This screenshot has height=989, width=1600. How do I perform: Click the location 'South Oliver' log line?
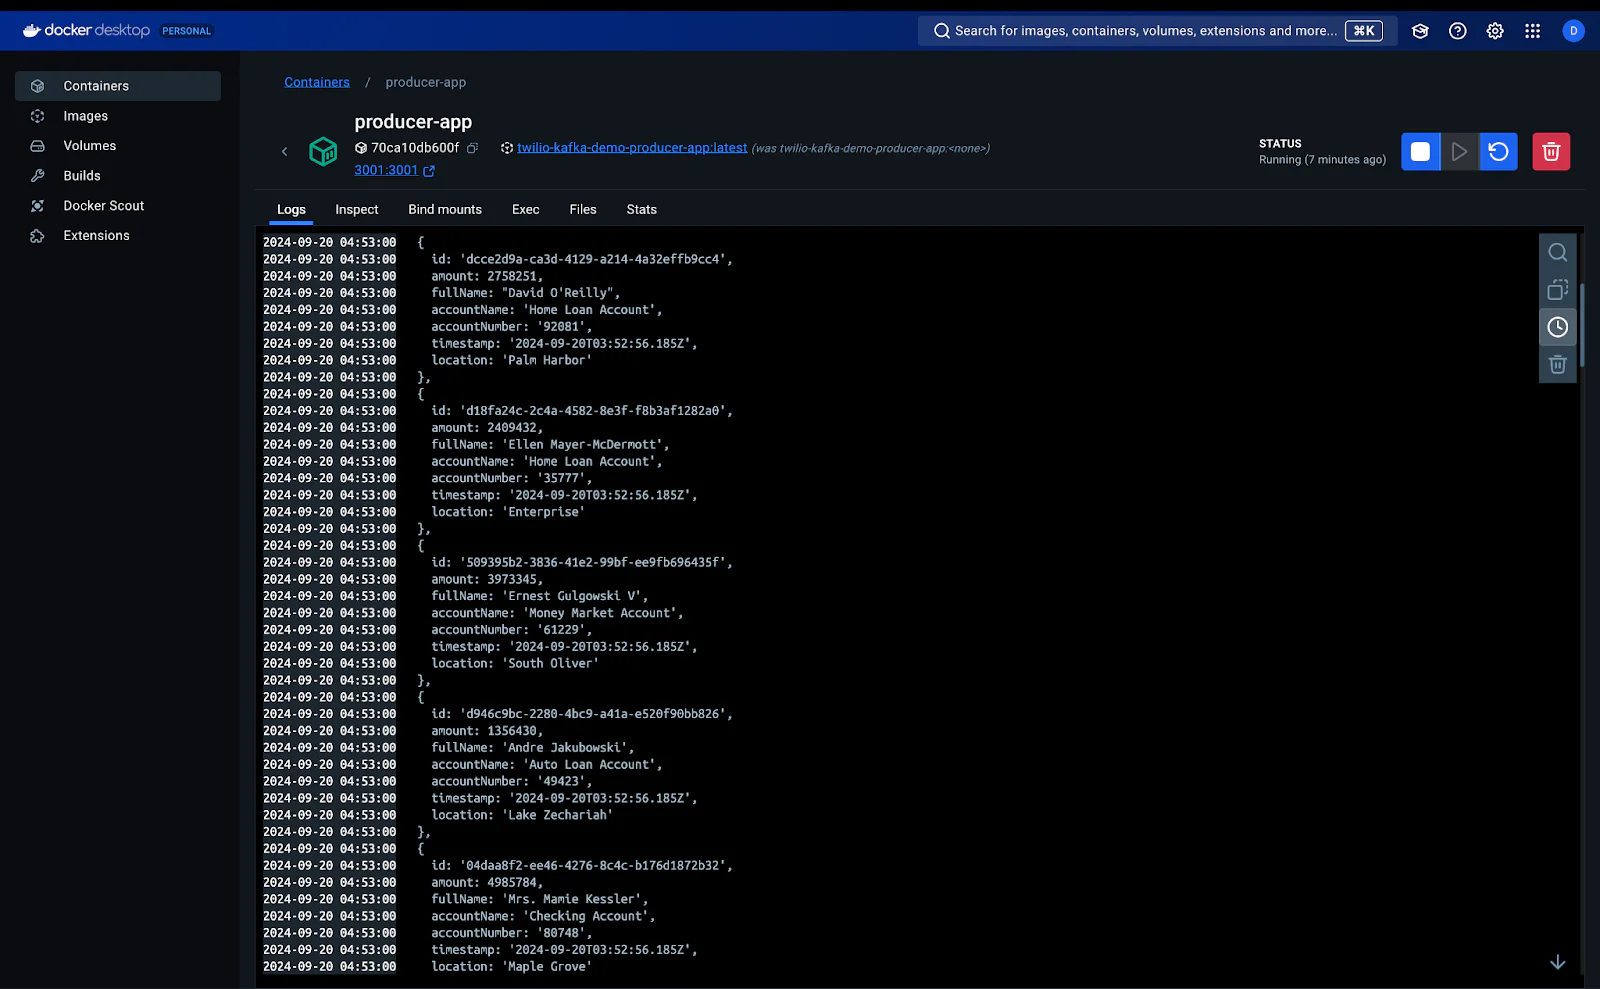click(x=515, y=663)
